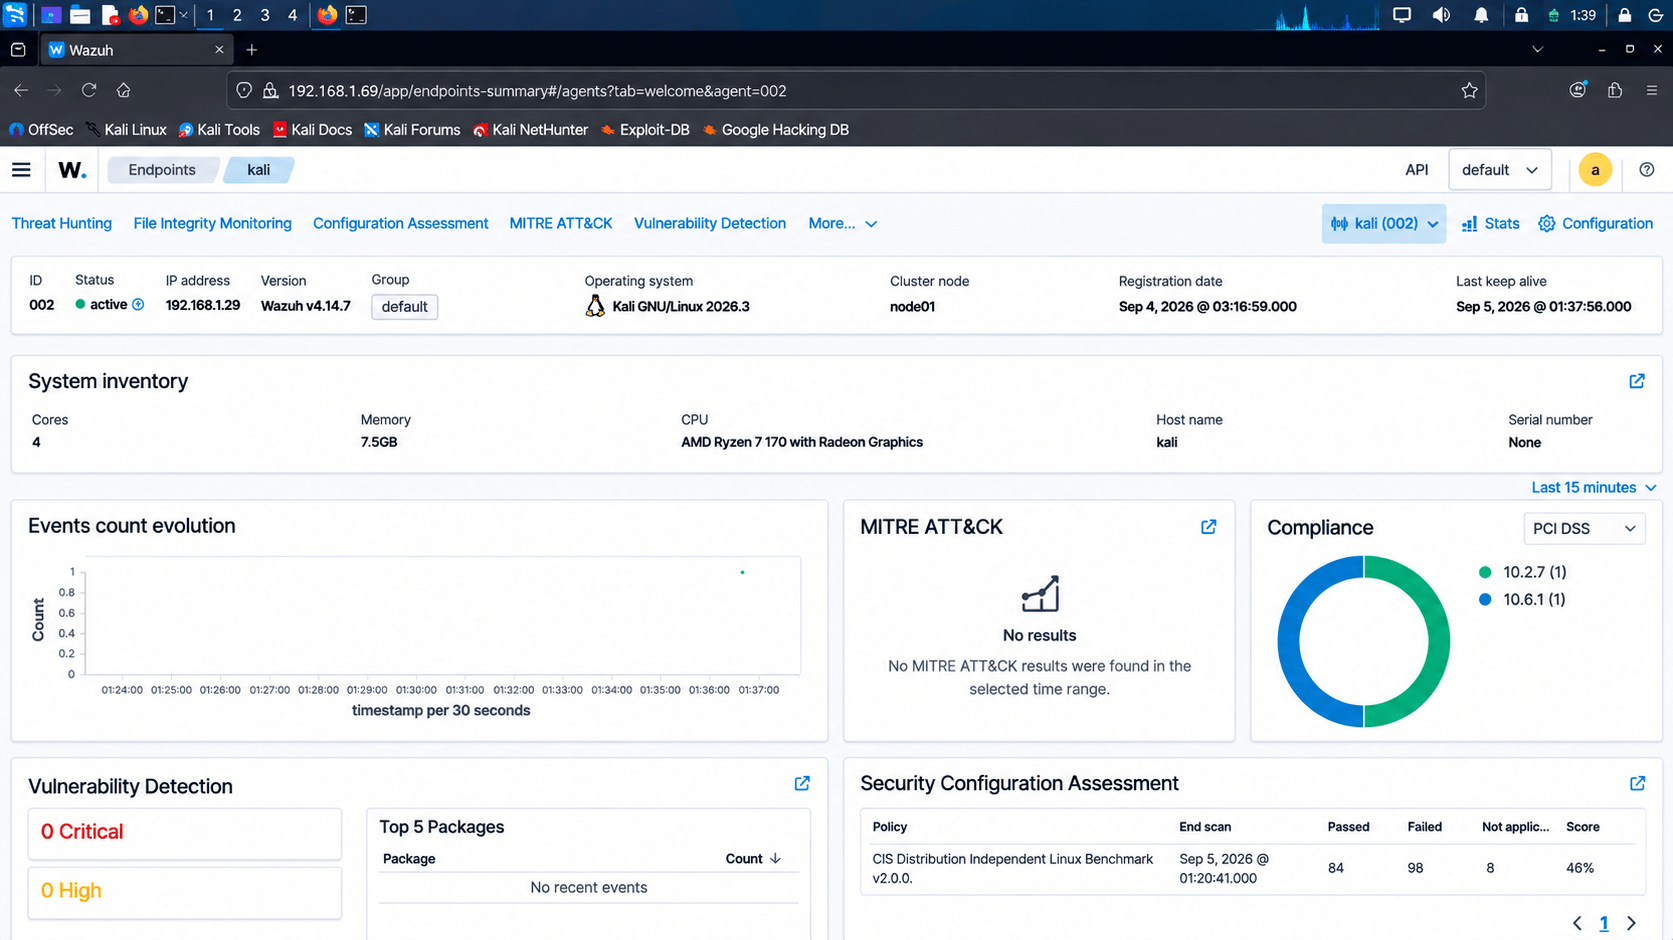This screenshot has height=940, width=1673.
Task: Bookmark page with the star icon
Action: click(1469, 91)
